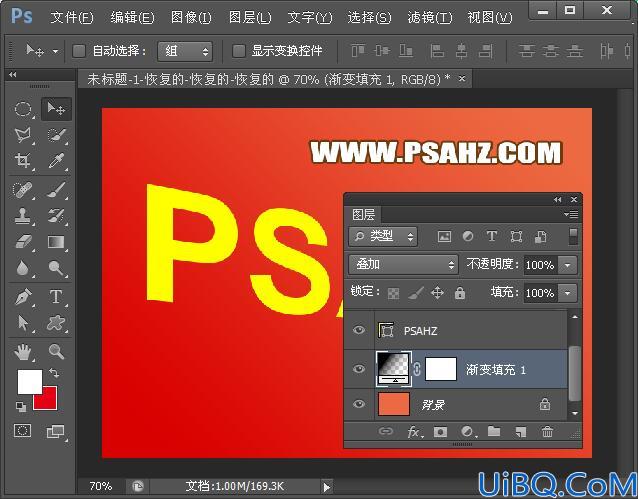Select the Eraser tool
Screen dimensions: 638x499
click(x=23, y=242)
